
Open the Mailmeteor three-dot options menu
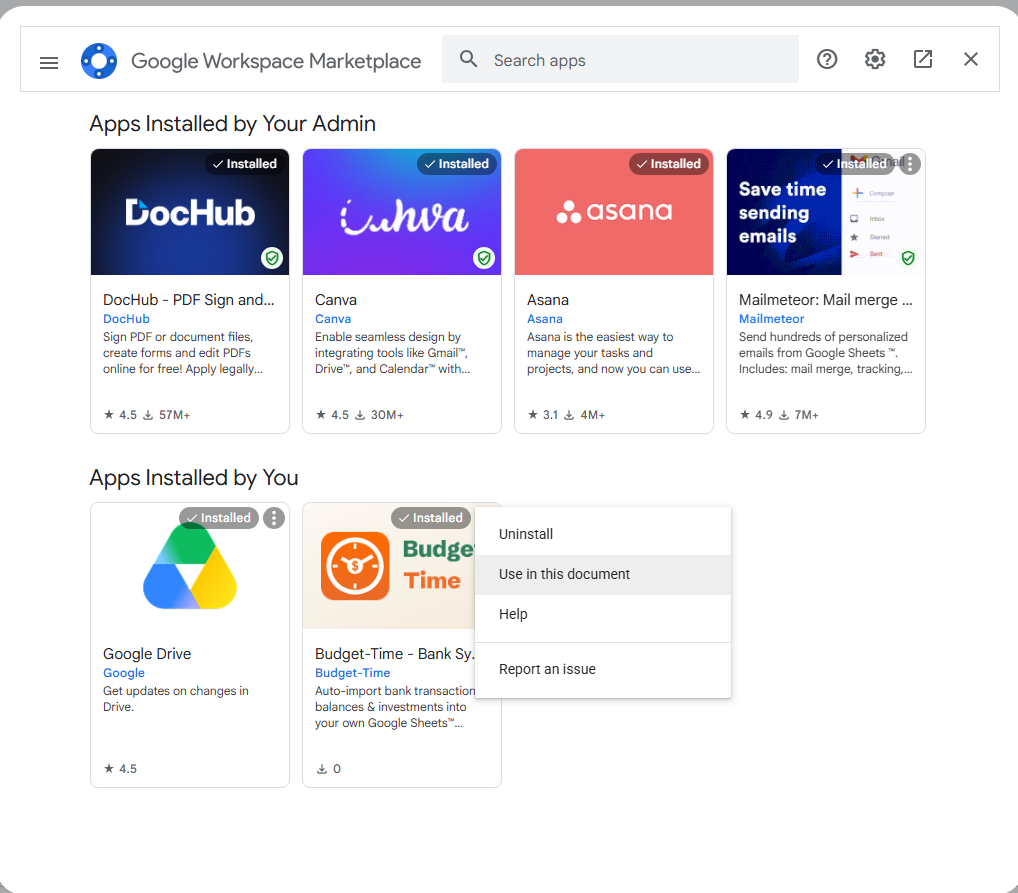tap(910, 164)
